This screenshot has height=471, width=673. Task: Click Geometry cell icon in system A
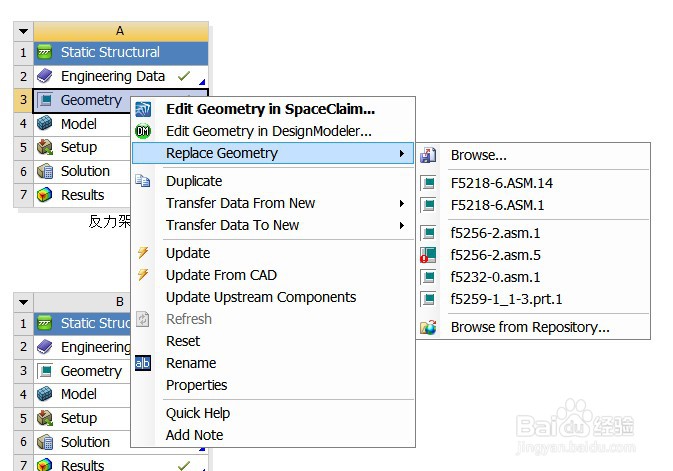coord(45,100)
